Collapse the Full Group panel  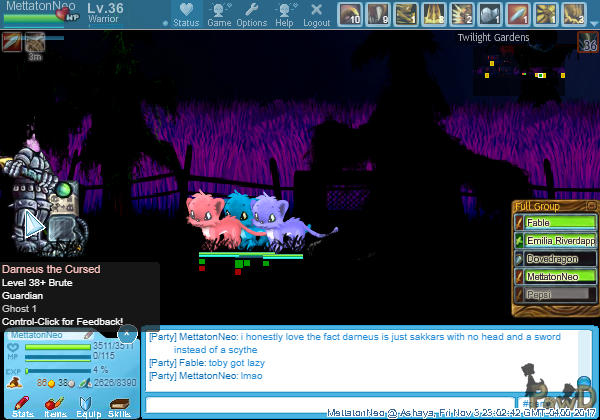click(591, 206)
